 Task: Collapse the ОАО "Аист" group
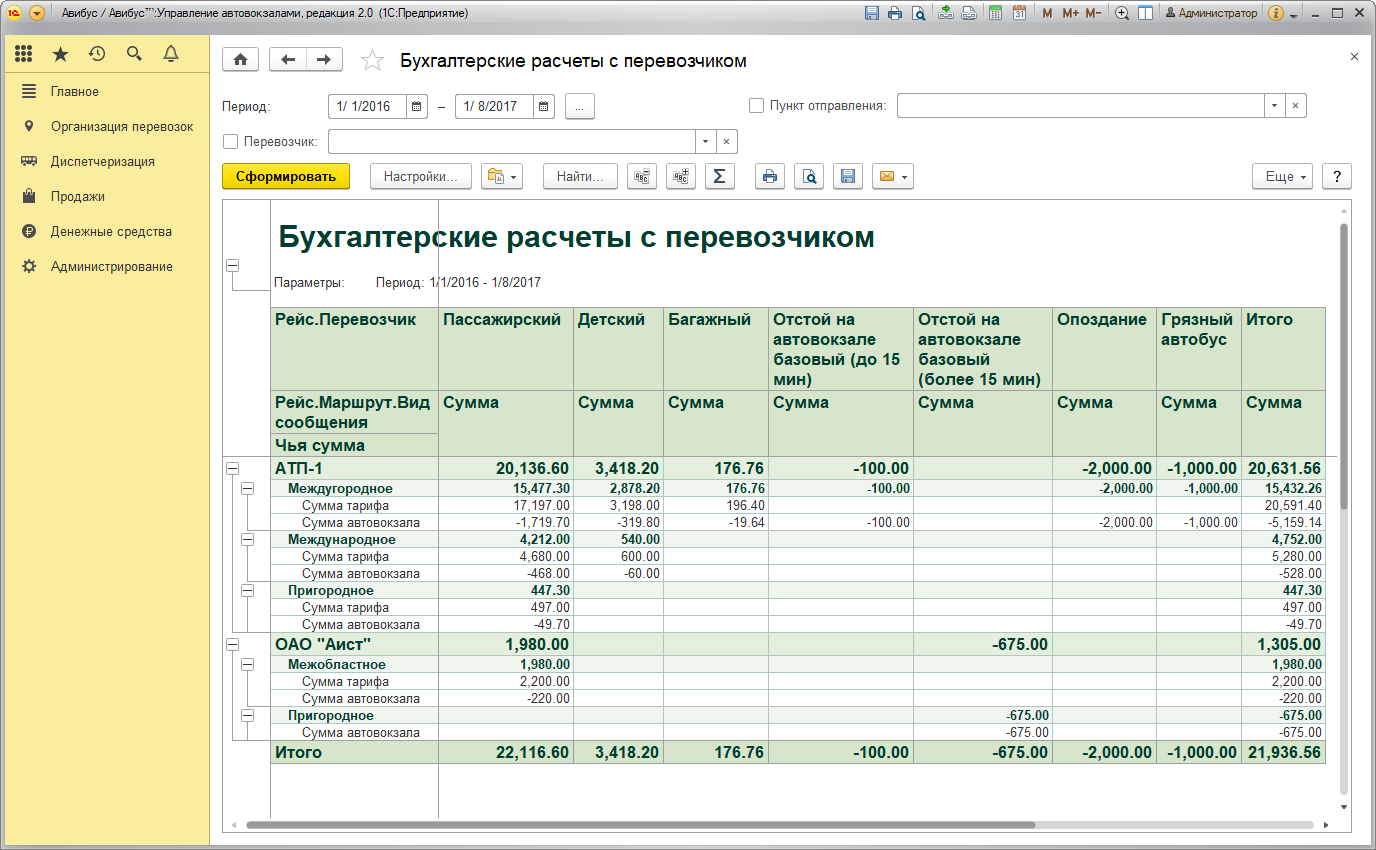click(233, 644)
